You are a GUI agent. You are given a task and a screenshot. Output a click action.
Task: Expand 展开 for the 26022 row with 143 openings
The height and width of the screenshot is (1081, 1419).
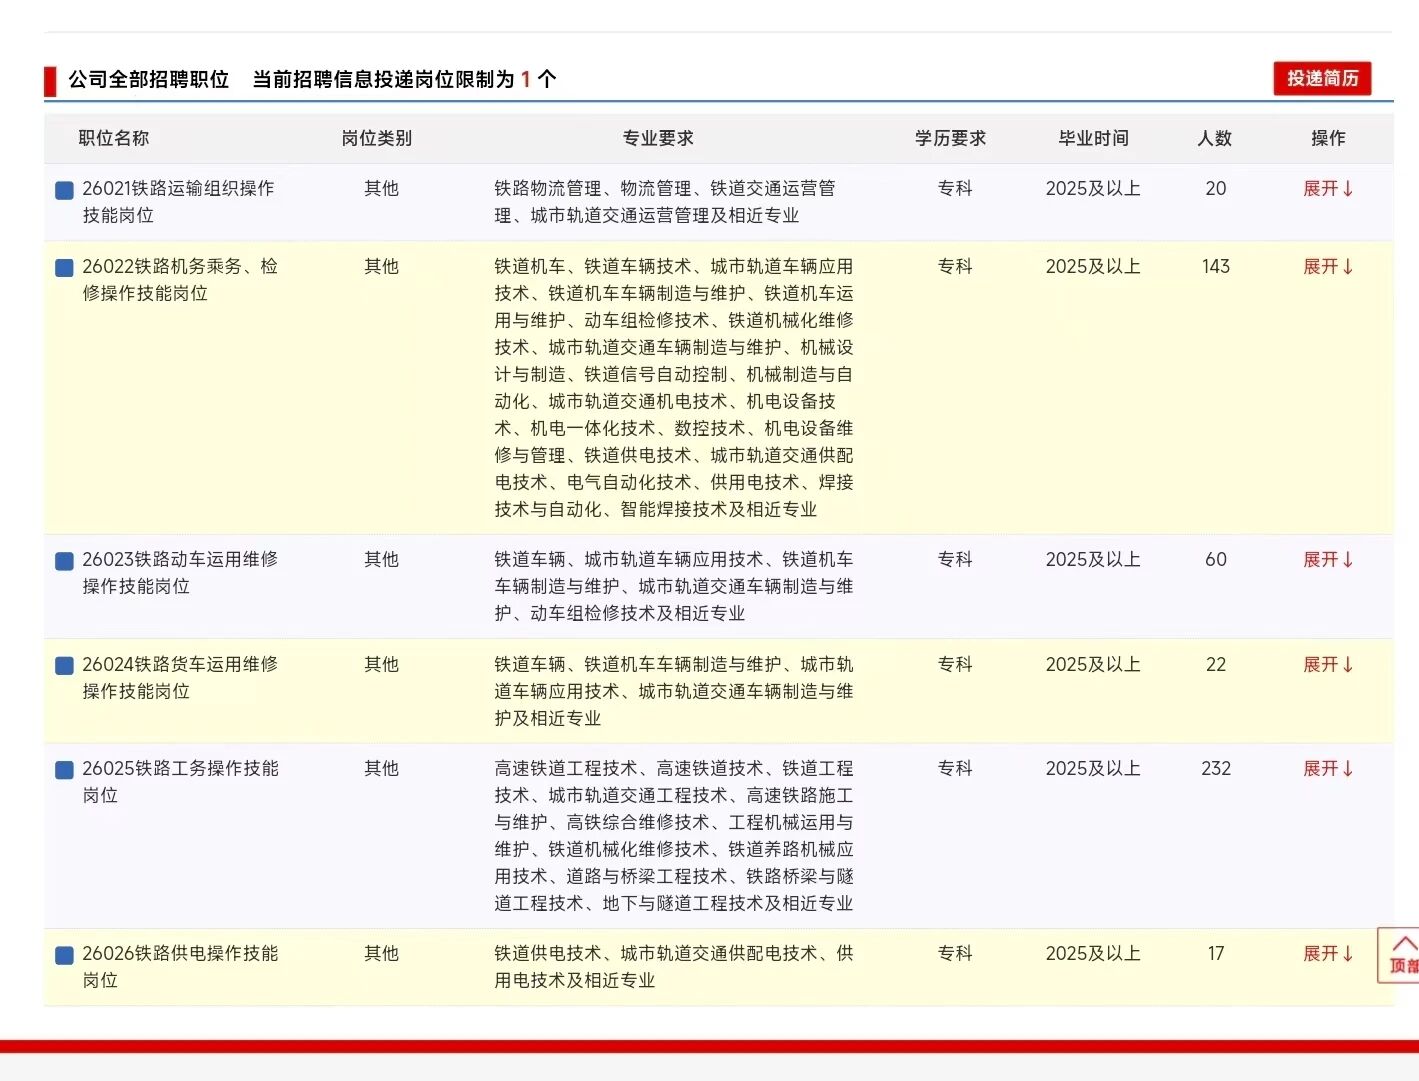pyautogui.click(x=1327, y=267)
